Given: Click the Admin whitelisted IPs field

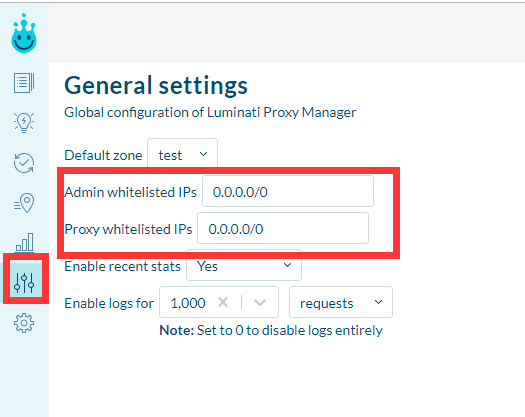Looking at the screenshot, I should click(x=288, y=191).
